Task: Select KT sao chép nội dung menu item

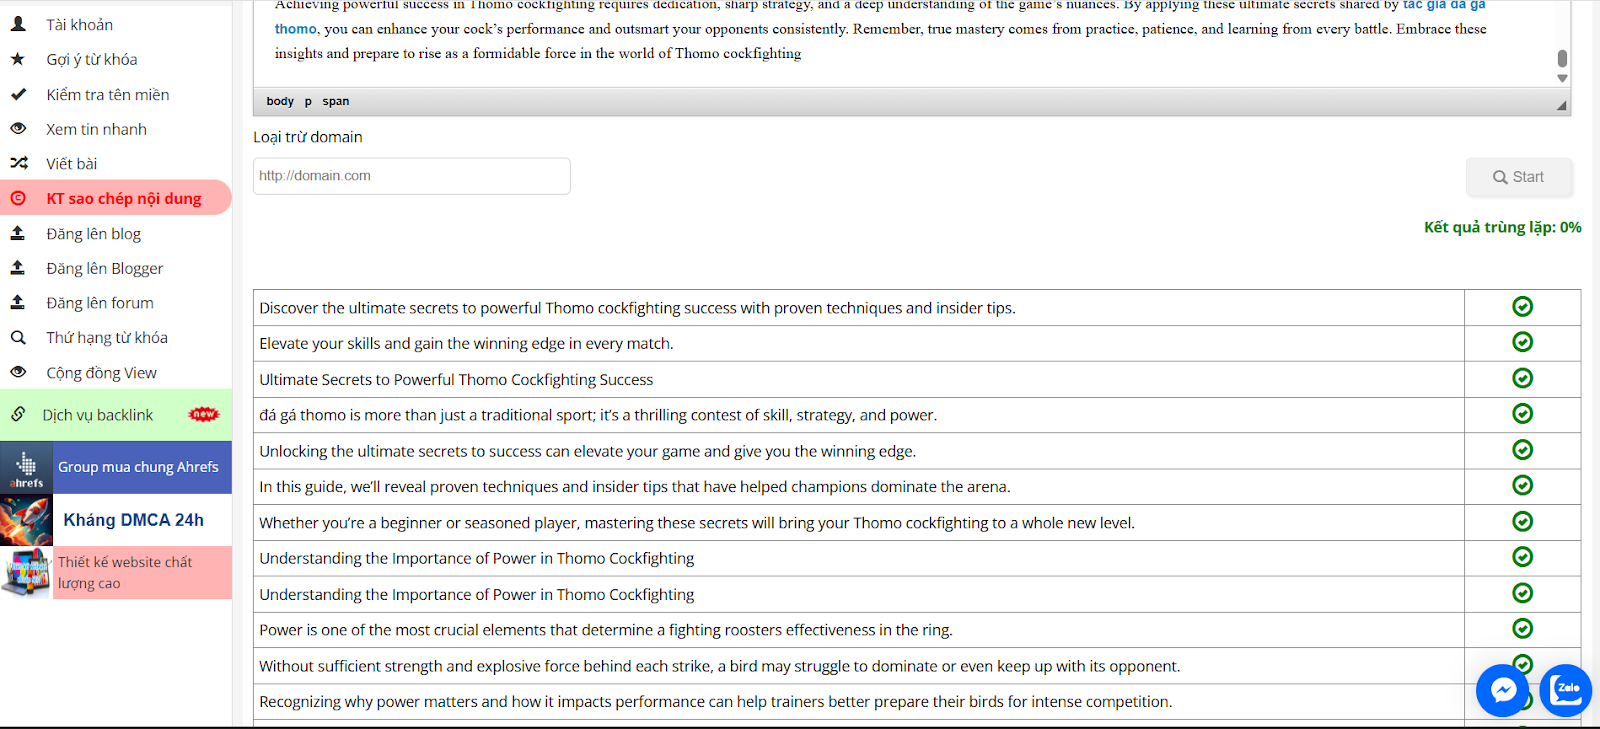Action: [116, 198]
